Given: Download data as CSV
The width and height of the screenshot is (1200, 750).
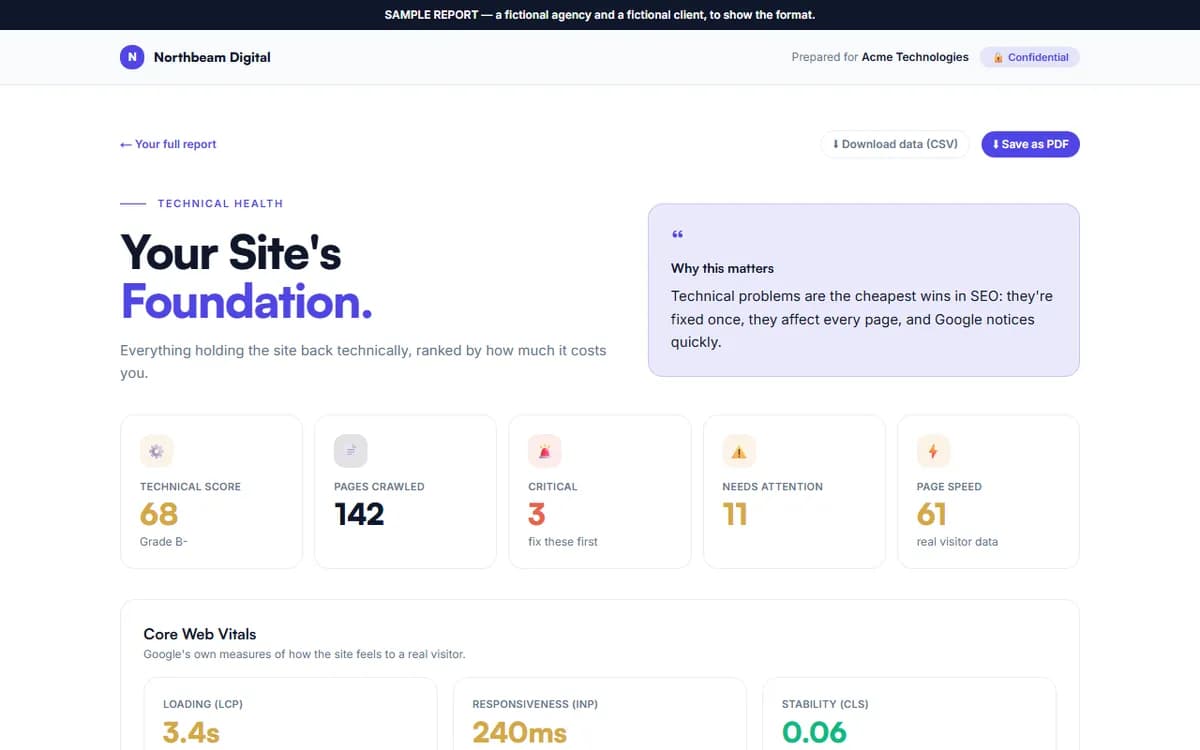Looking at the screenshot, I should (x=895, y=144).
